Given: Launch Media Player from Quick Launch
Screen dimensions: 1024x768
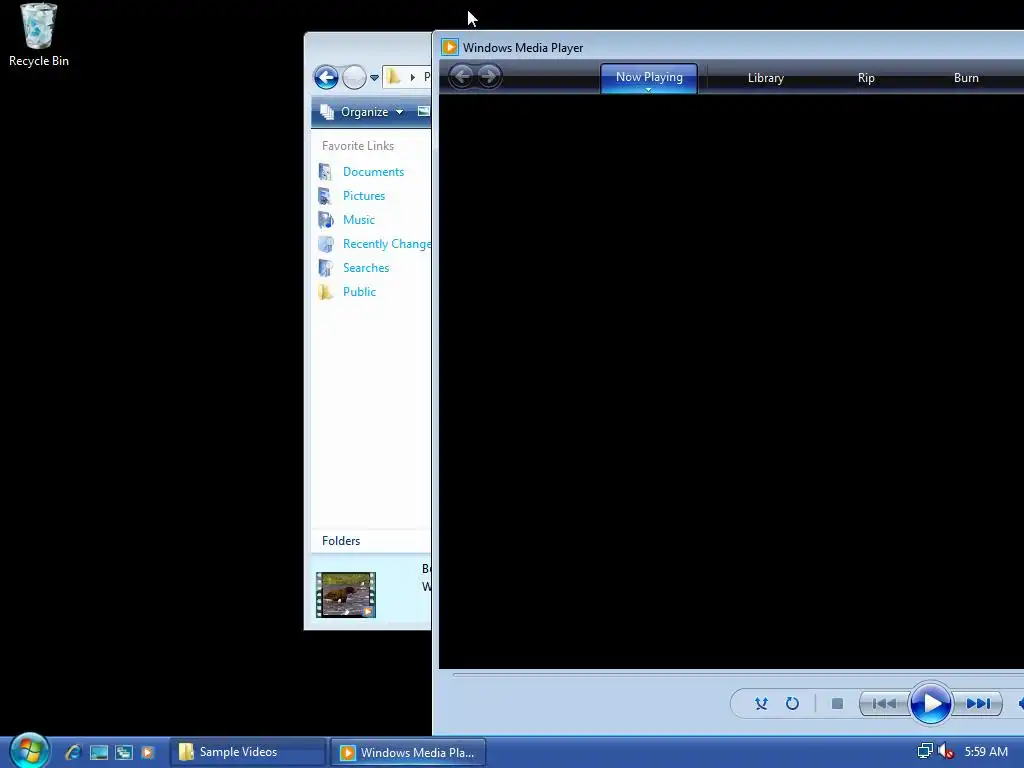Looking at the screenshot, I should [148, 752].
